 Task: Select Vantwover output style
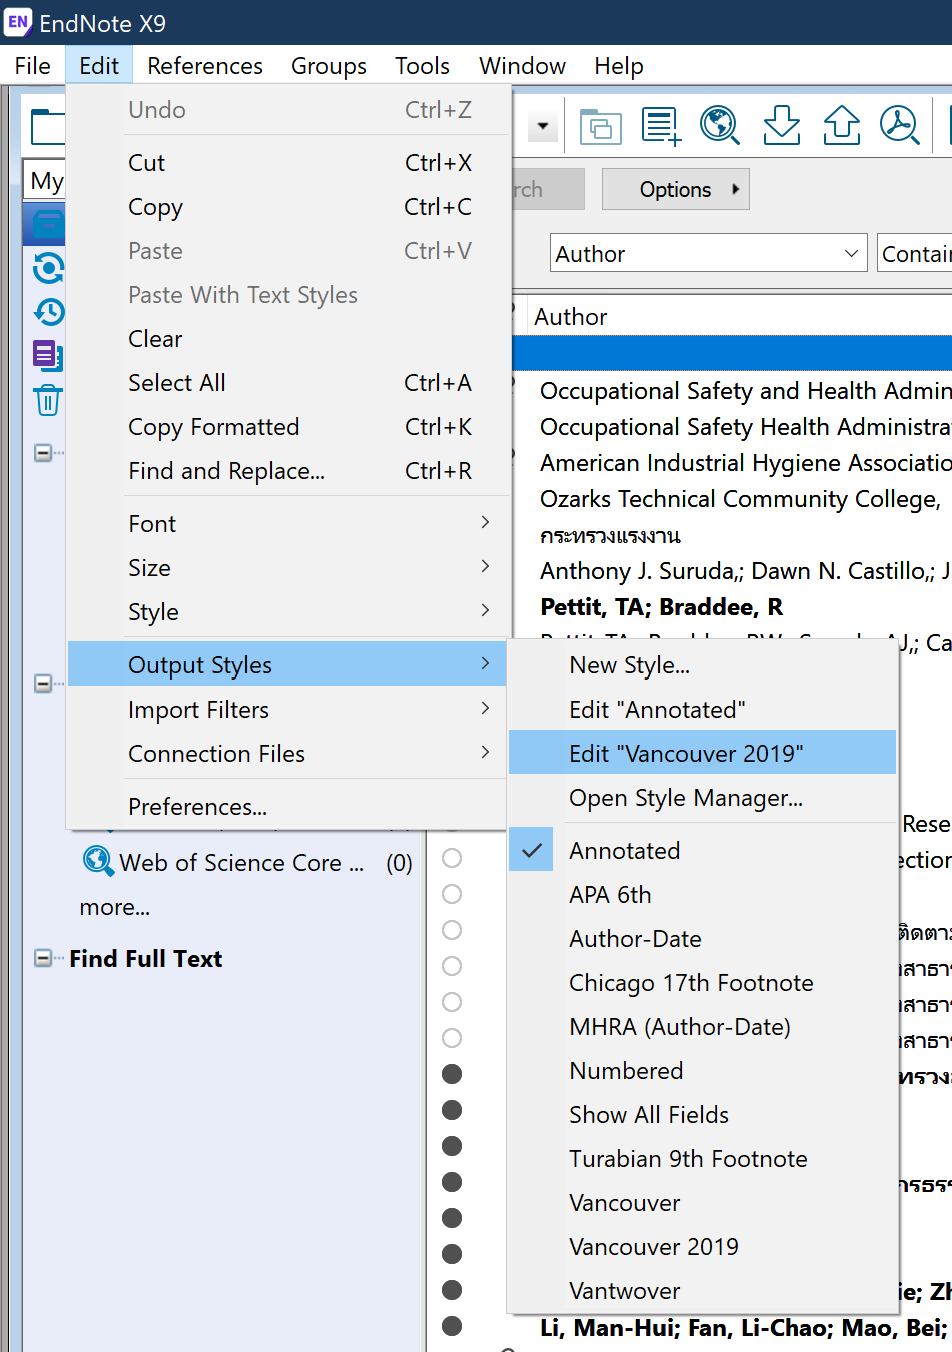coord(702,1291)
